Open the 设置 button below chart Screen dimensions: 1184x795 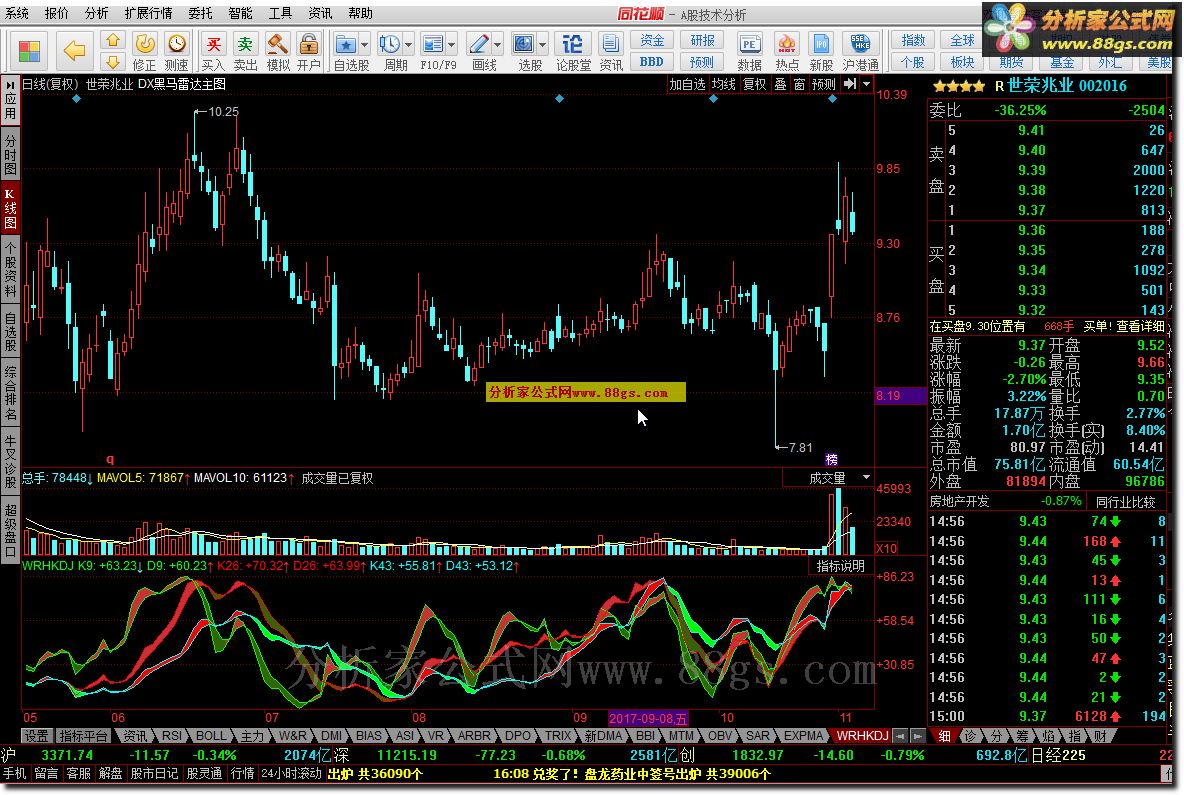[36, 735]
